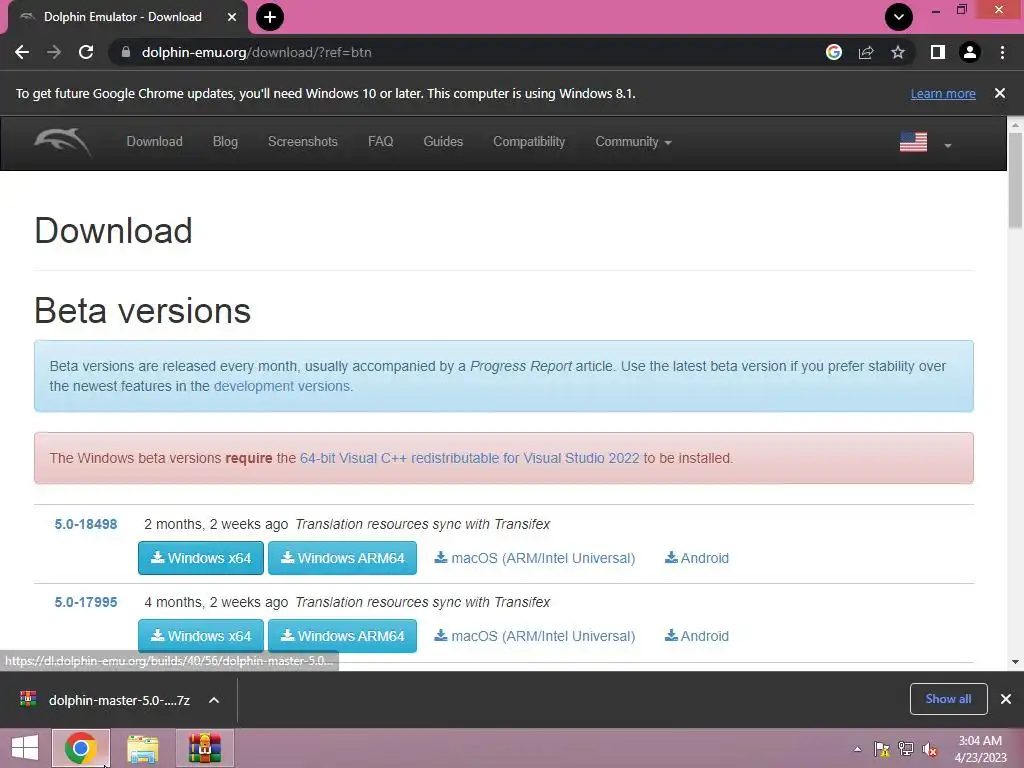Screen dimensions: 1024x768
Task: Open the side panel icon in Chrome toolbar
Action: [x=938, y=52]
